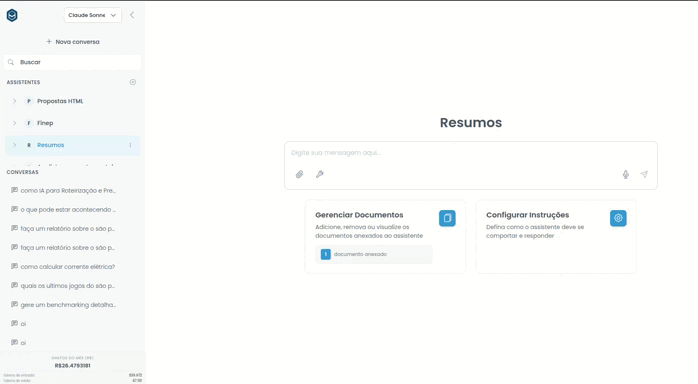Expand the Propostas HTML assistant

(x=14, y=101)
